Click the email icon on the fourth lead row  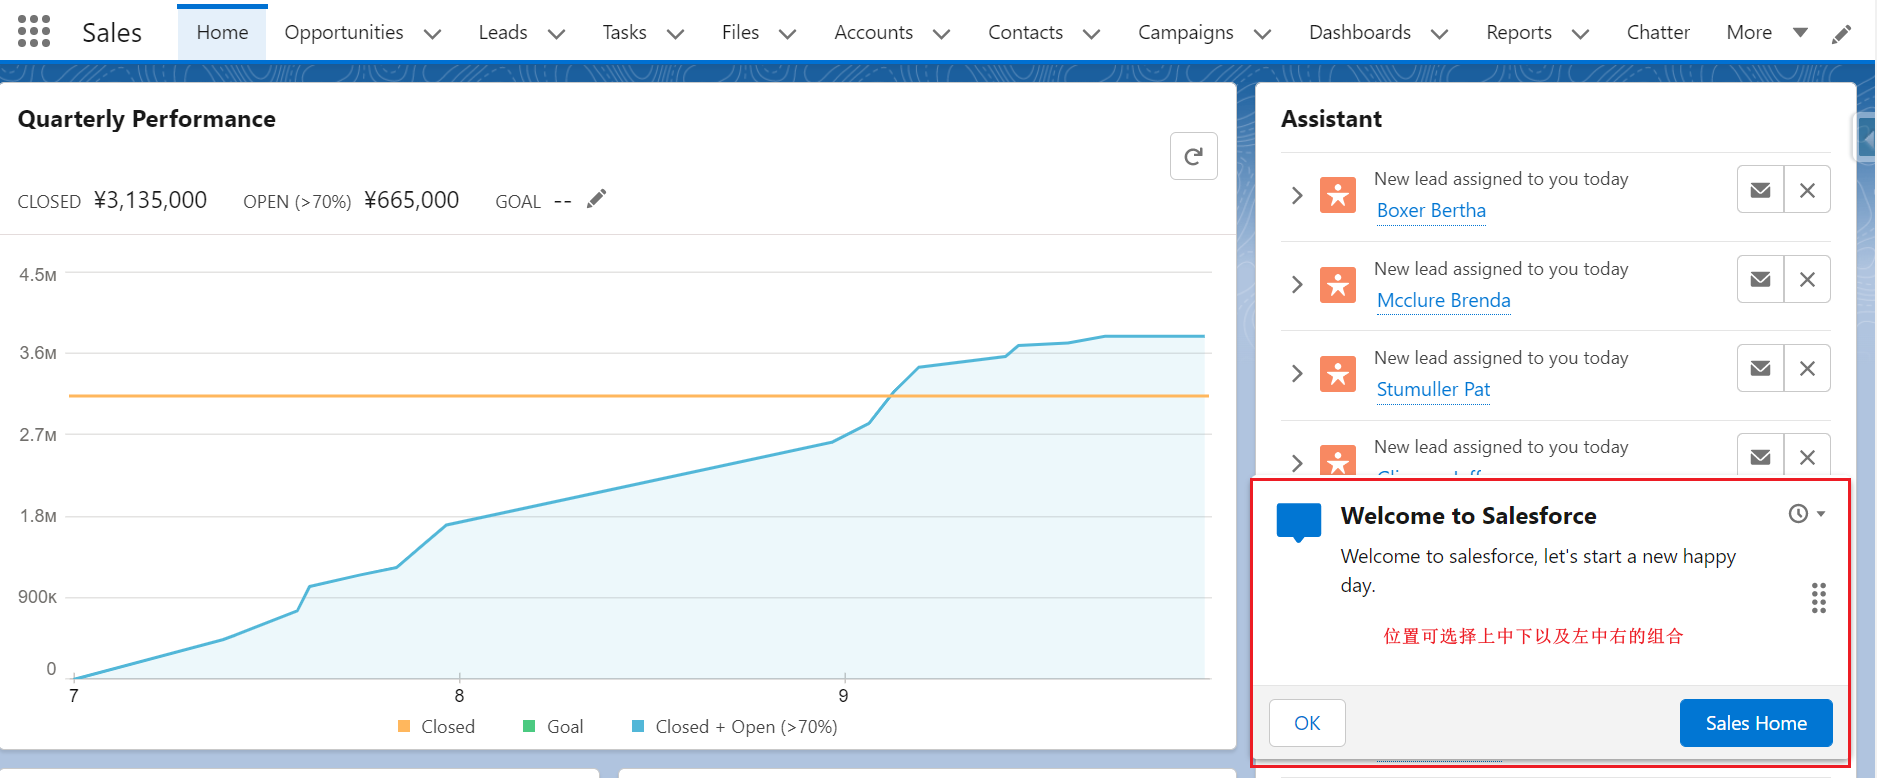(x=1761, y=456)
